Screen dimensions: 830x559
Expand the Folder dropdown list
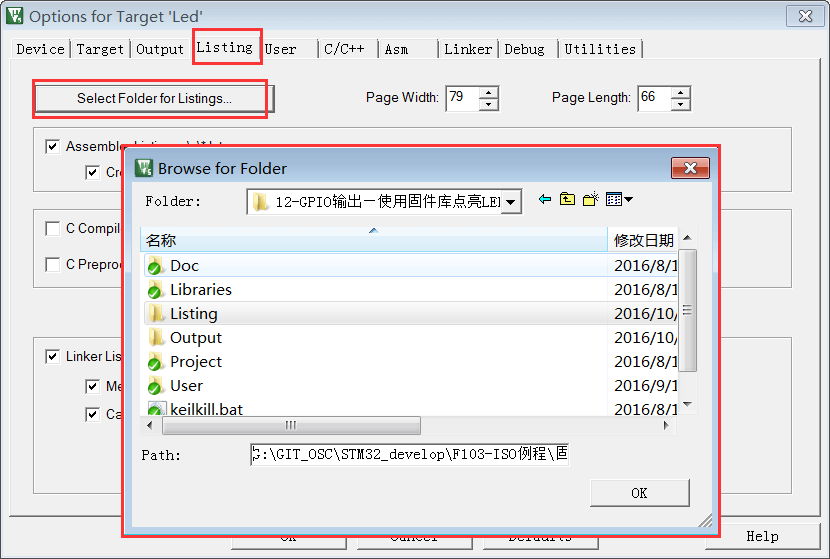tap(511, 202)
